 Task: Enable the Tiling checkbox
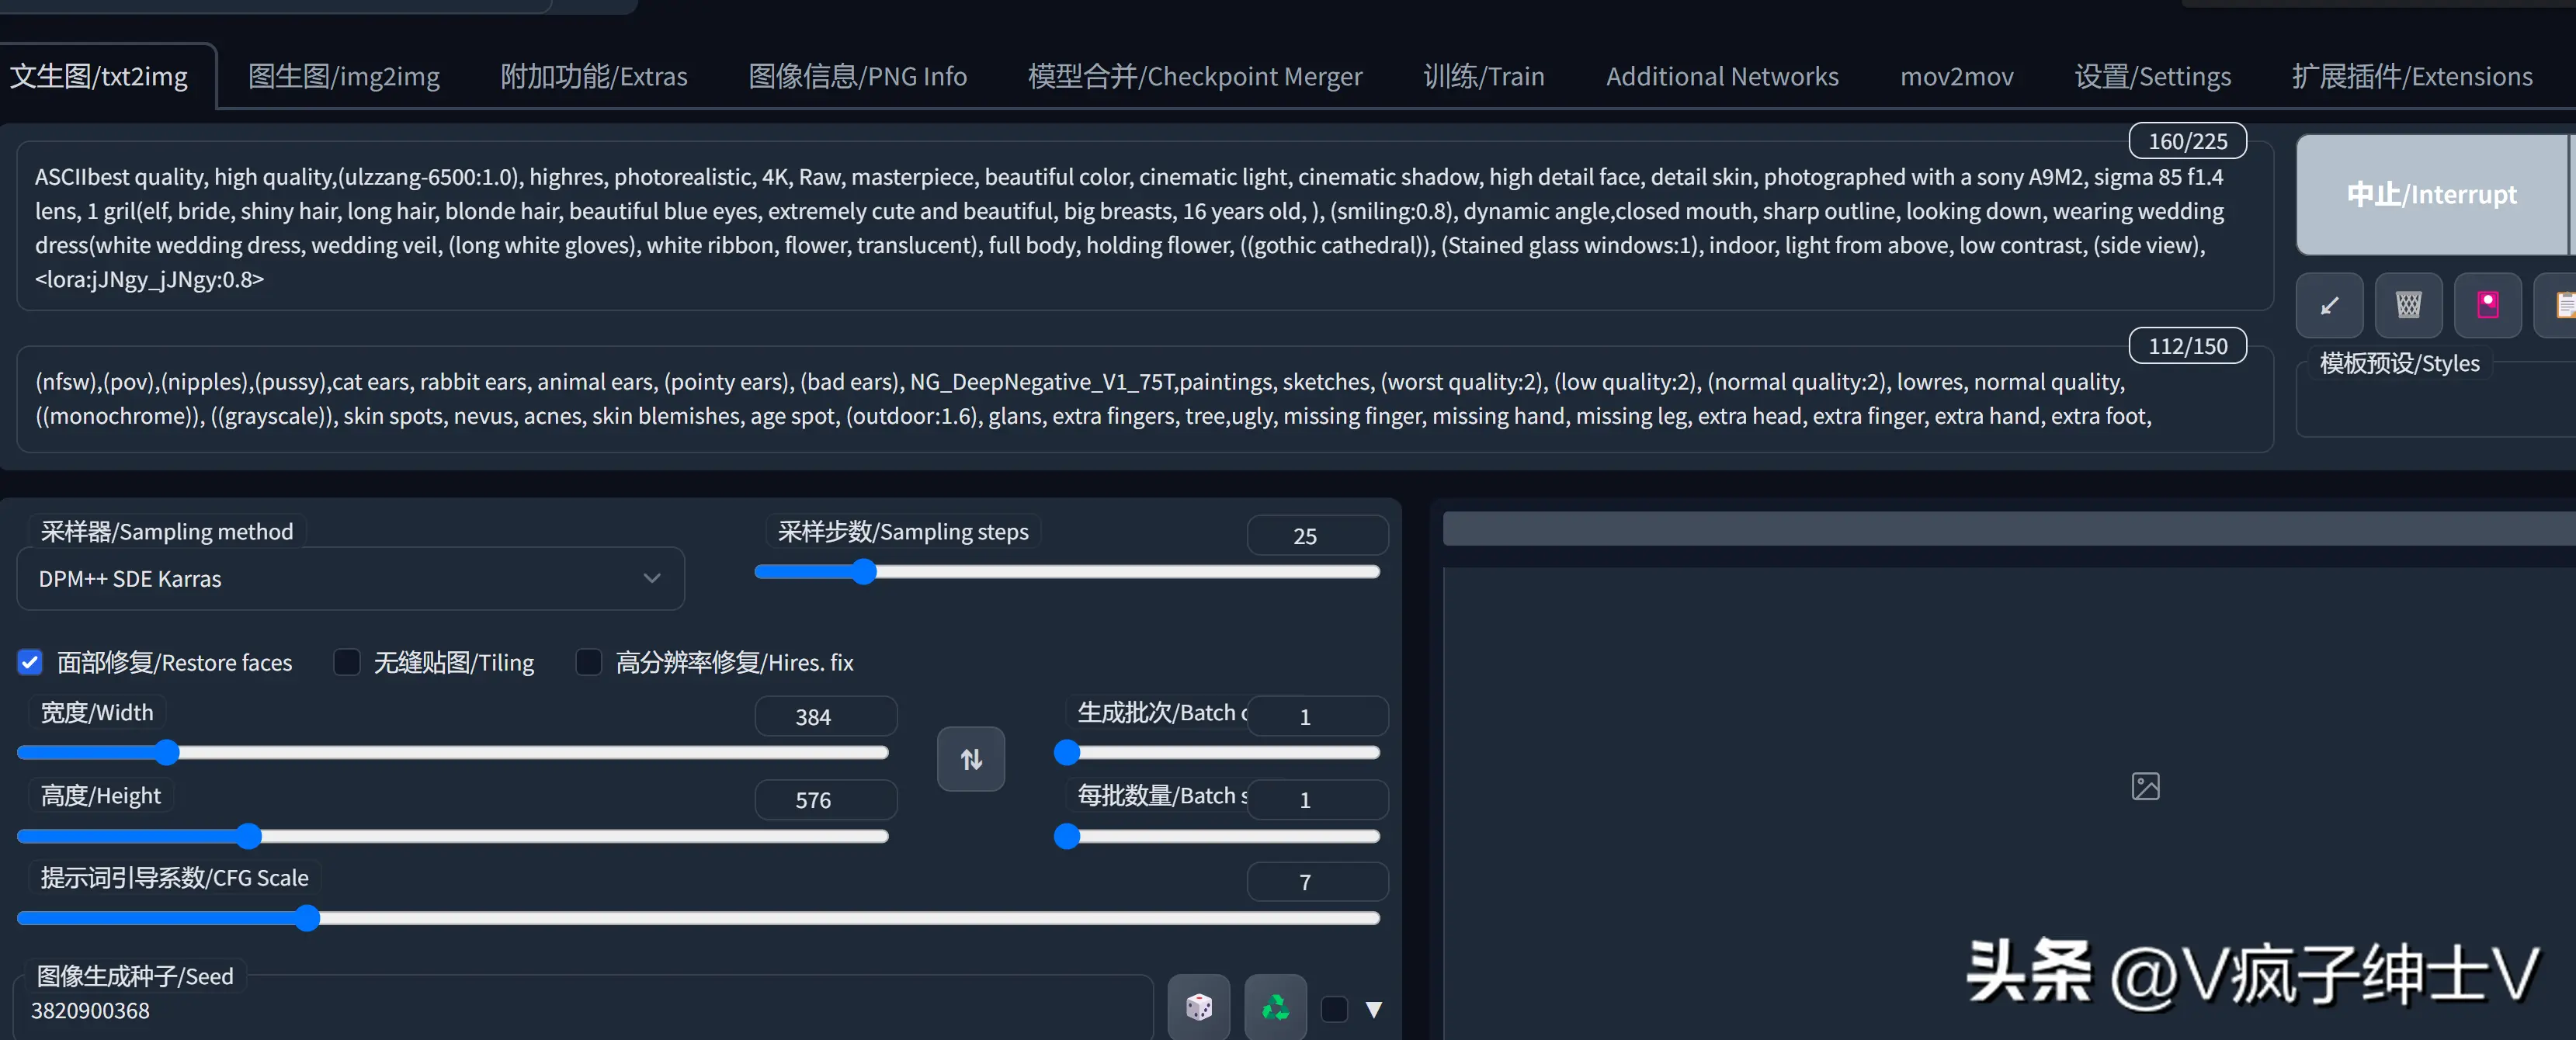(x=347, y=662)
